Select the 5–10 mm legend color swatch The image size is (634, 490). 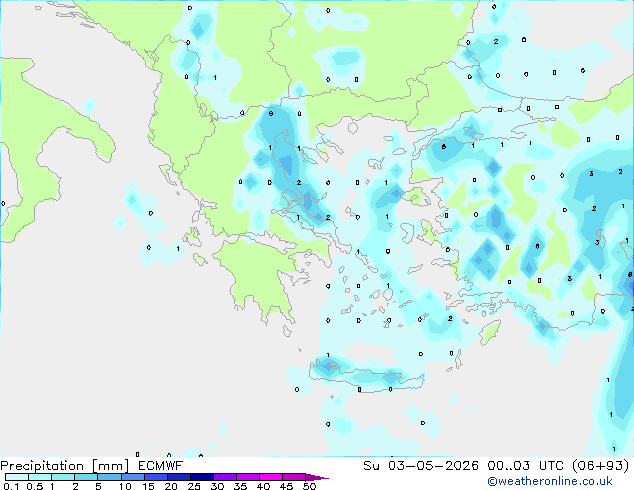point(109,477)
